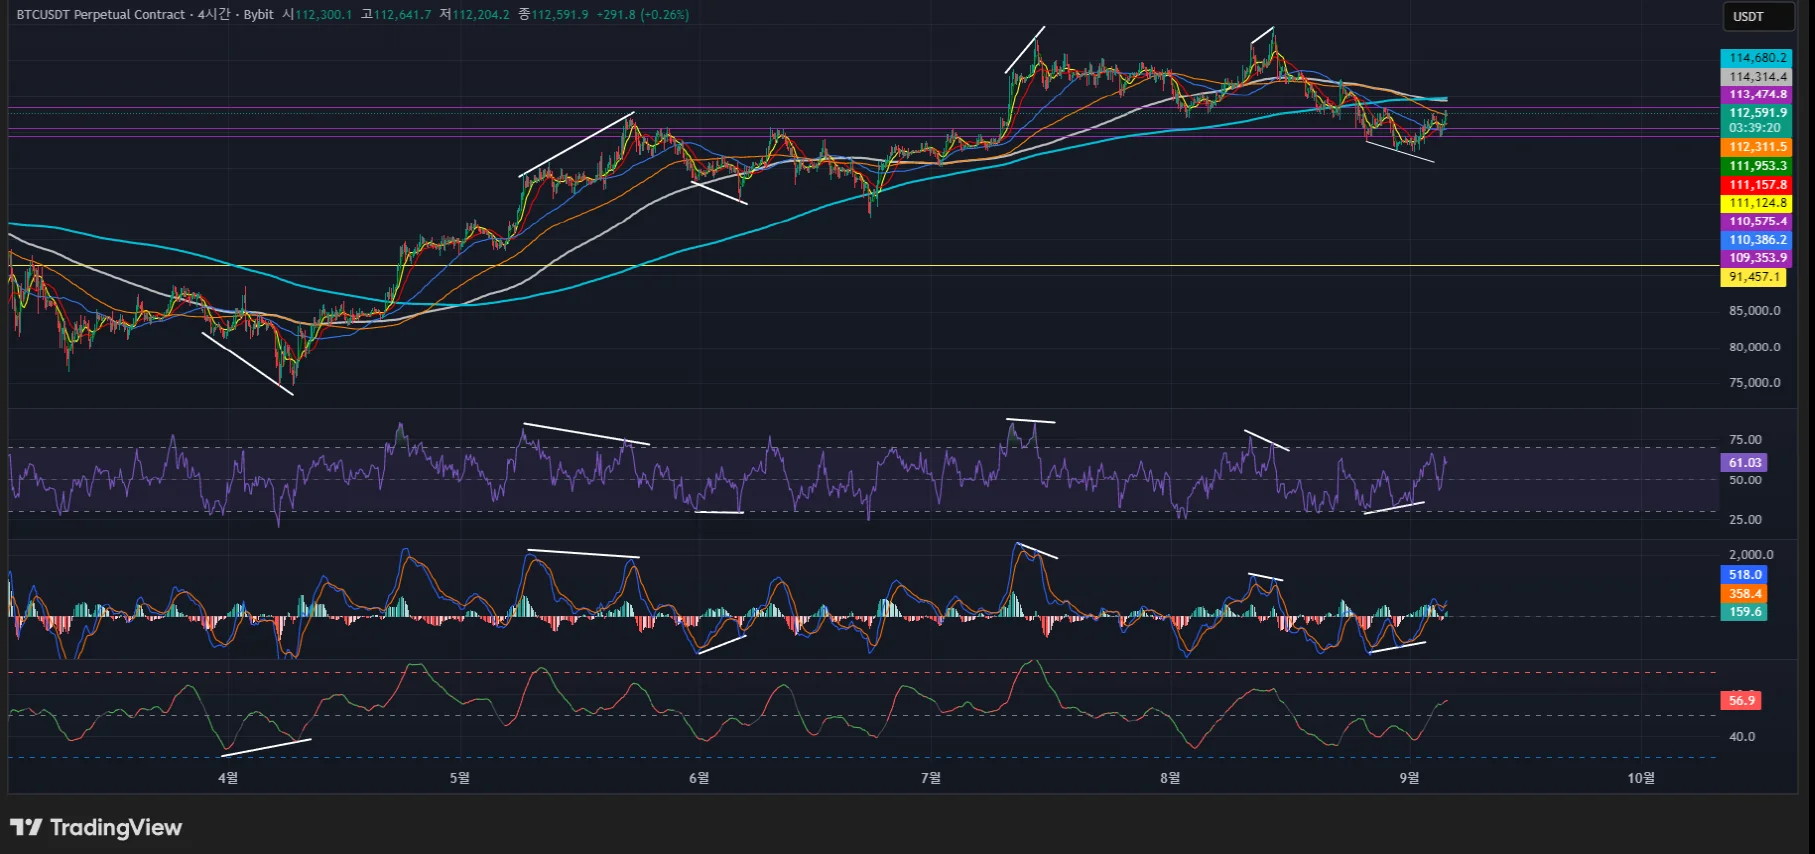Select the yellow 91,457.1 horizontal line label
Viewport: 1815px width, 854px height.
click(1754, 277)
